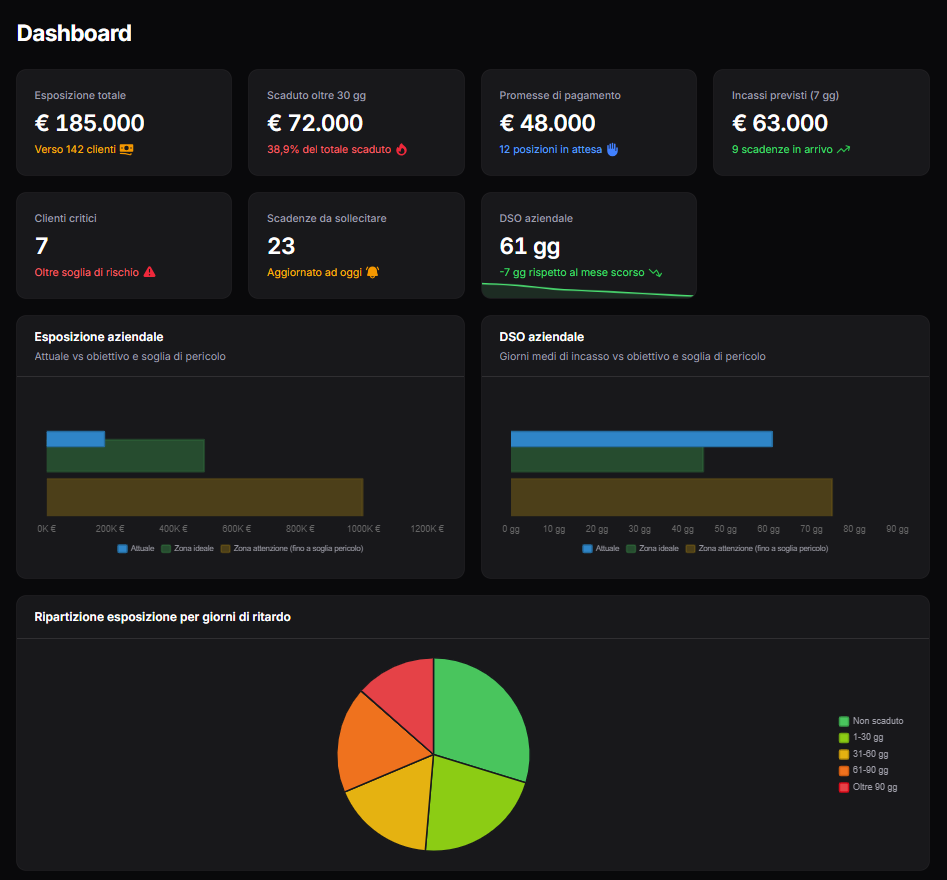Click the 1-30 gg legend swatch
The height and width of the screenshot is (880, 947).
844,737
